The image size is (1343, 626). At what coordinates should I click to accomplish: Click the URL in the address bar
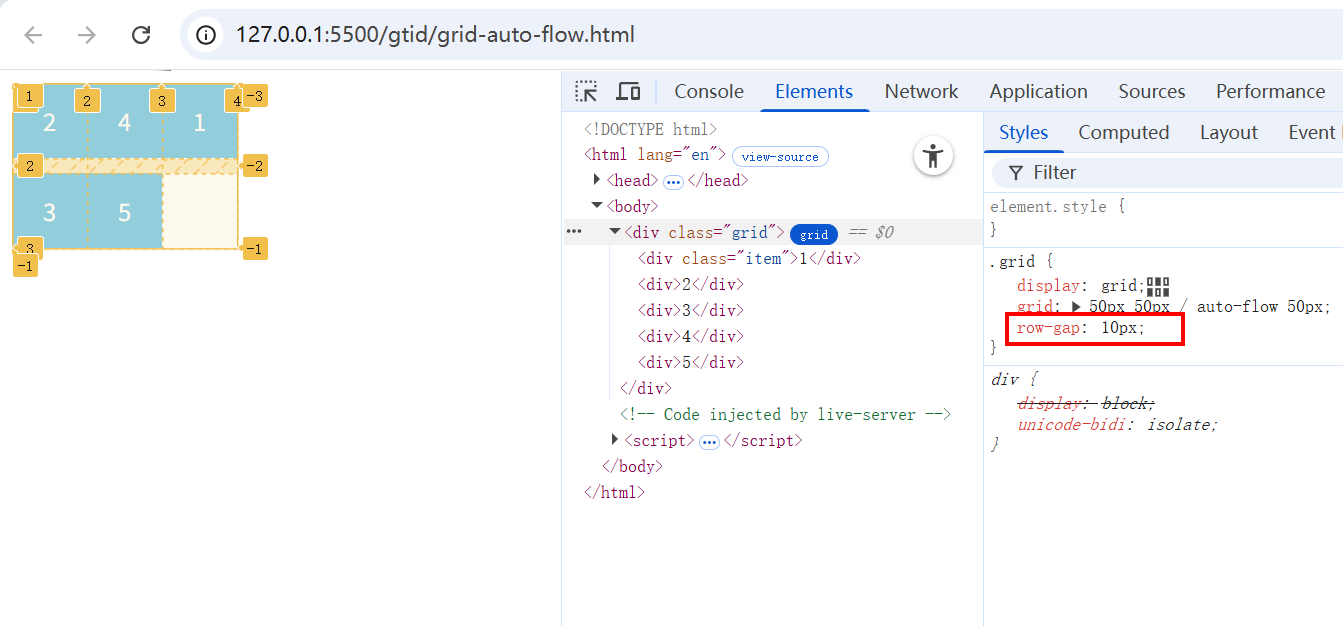(x=435, y=35)
